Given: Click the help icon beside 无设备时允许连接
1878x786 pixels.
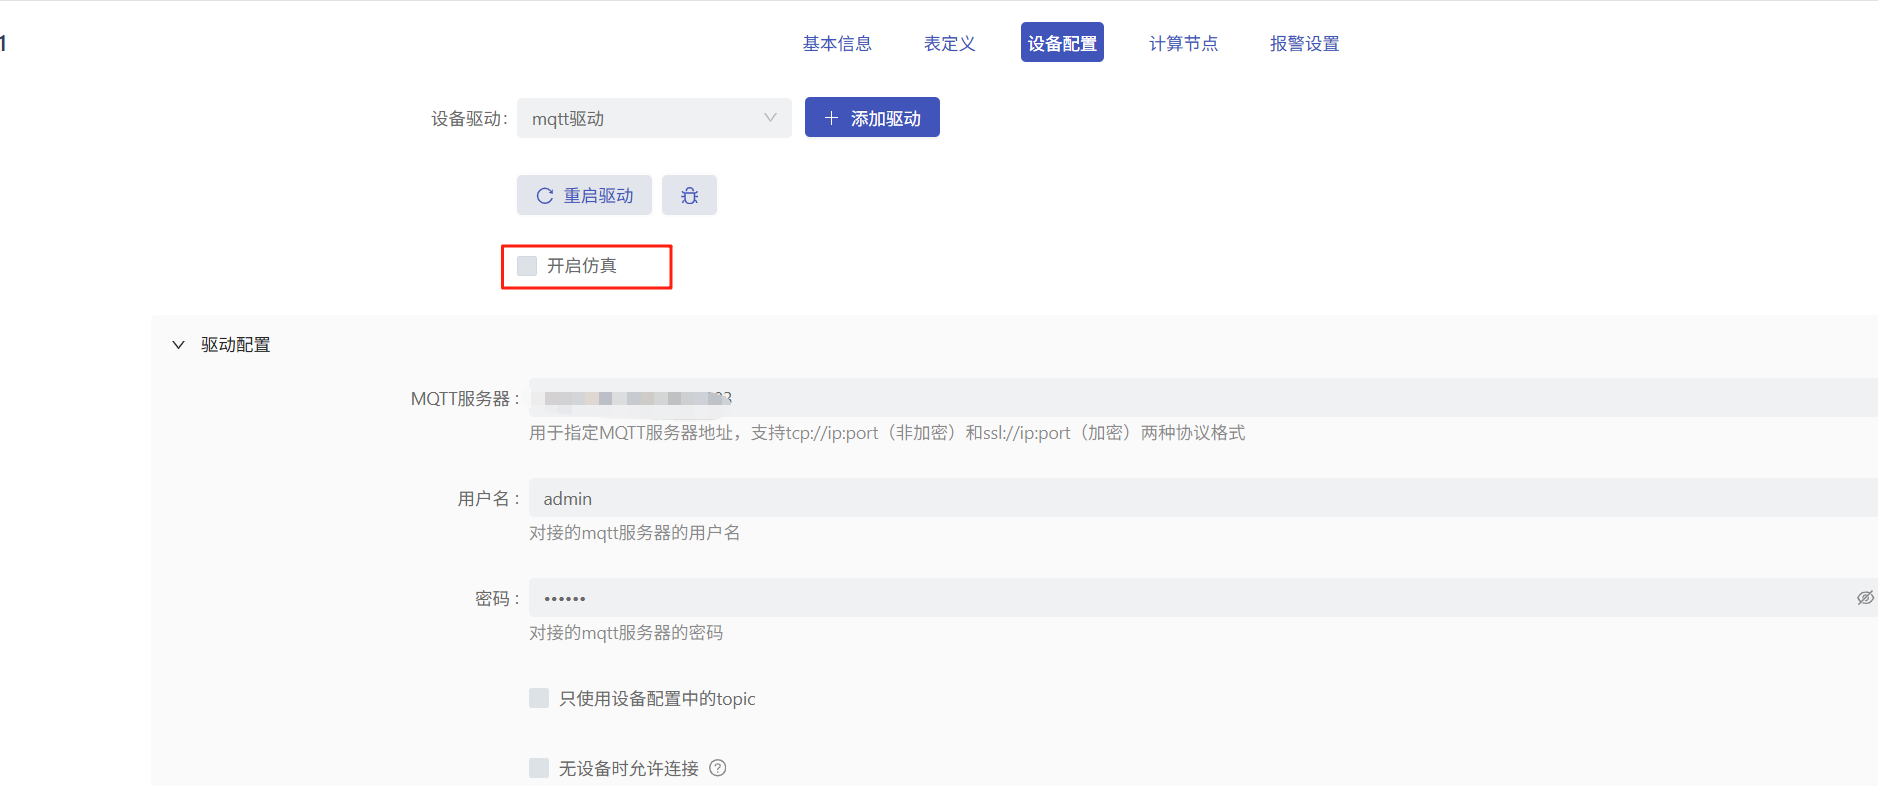Looking at the screenshot, I should [x=718, y=768].
